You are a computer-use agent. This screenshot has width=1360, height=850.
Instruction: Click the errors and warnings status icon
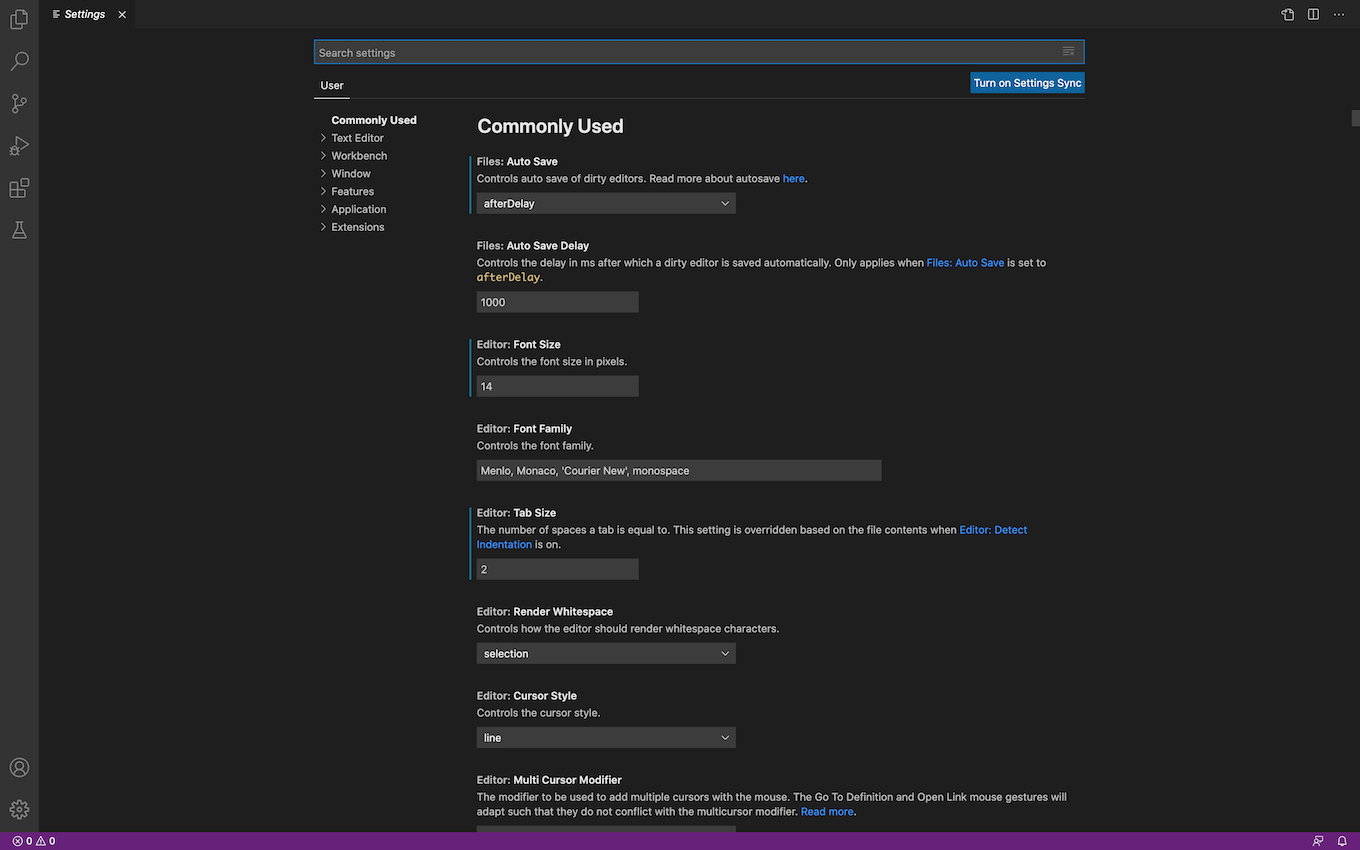coord(30,841)
